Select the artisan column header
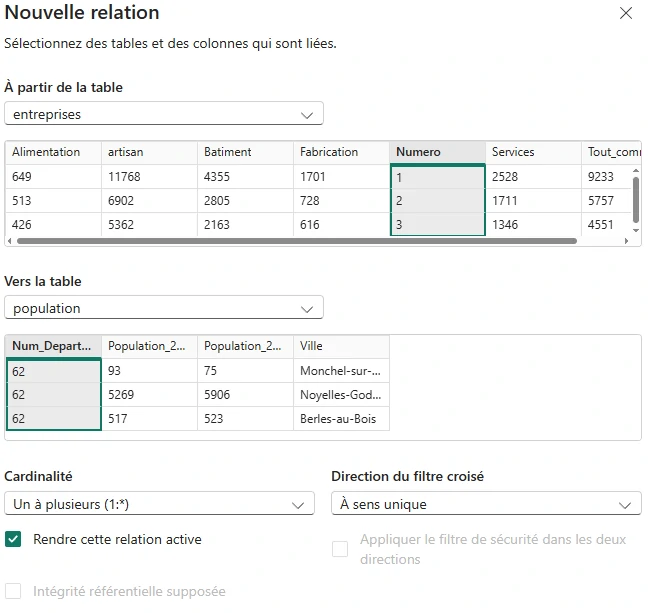 point(148,152)
